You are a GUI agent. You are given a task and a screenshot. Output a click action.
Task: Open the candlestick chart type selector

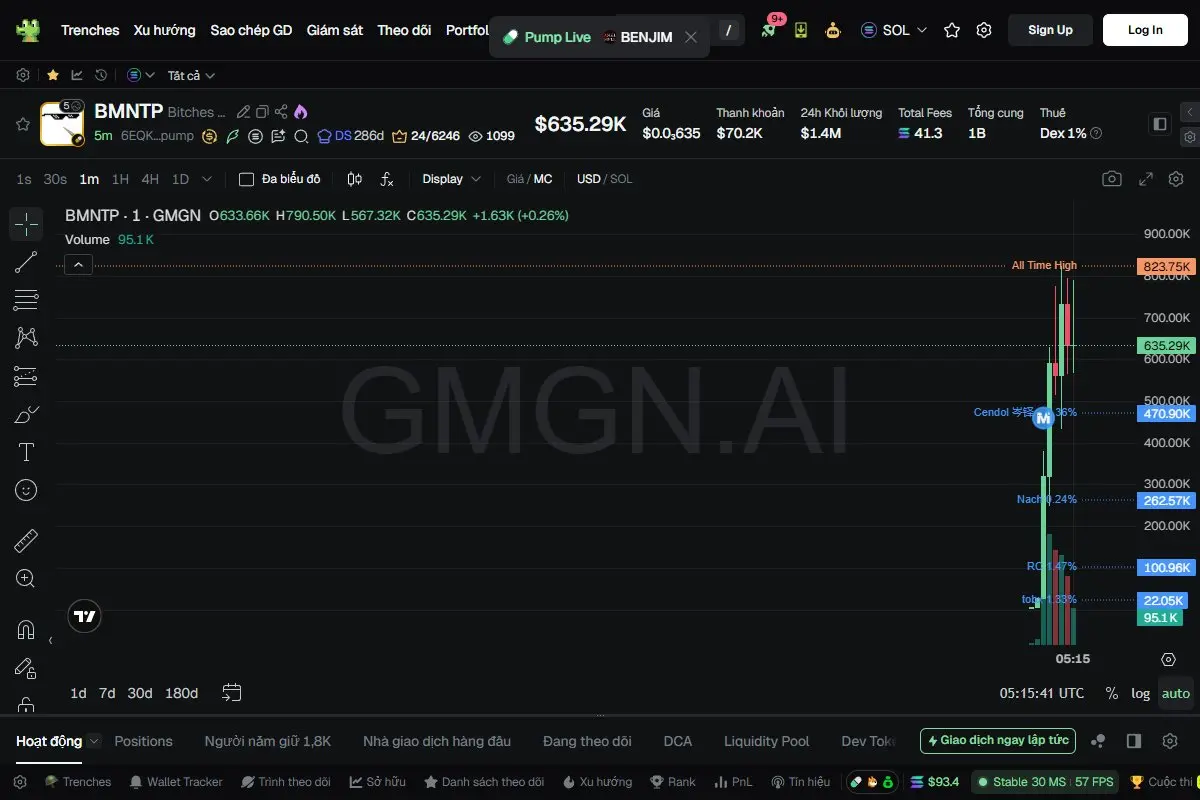click(354, 179)
